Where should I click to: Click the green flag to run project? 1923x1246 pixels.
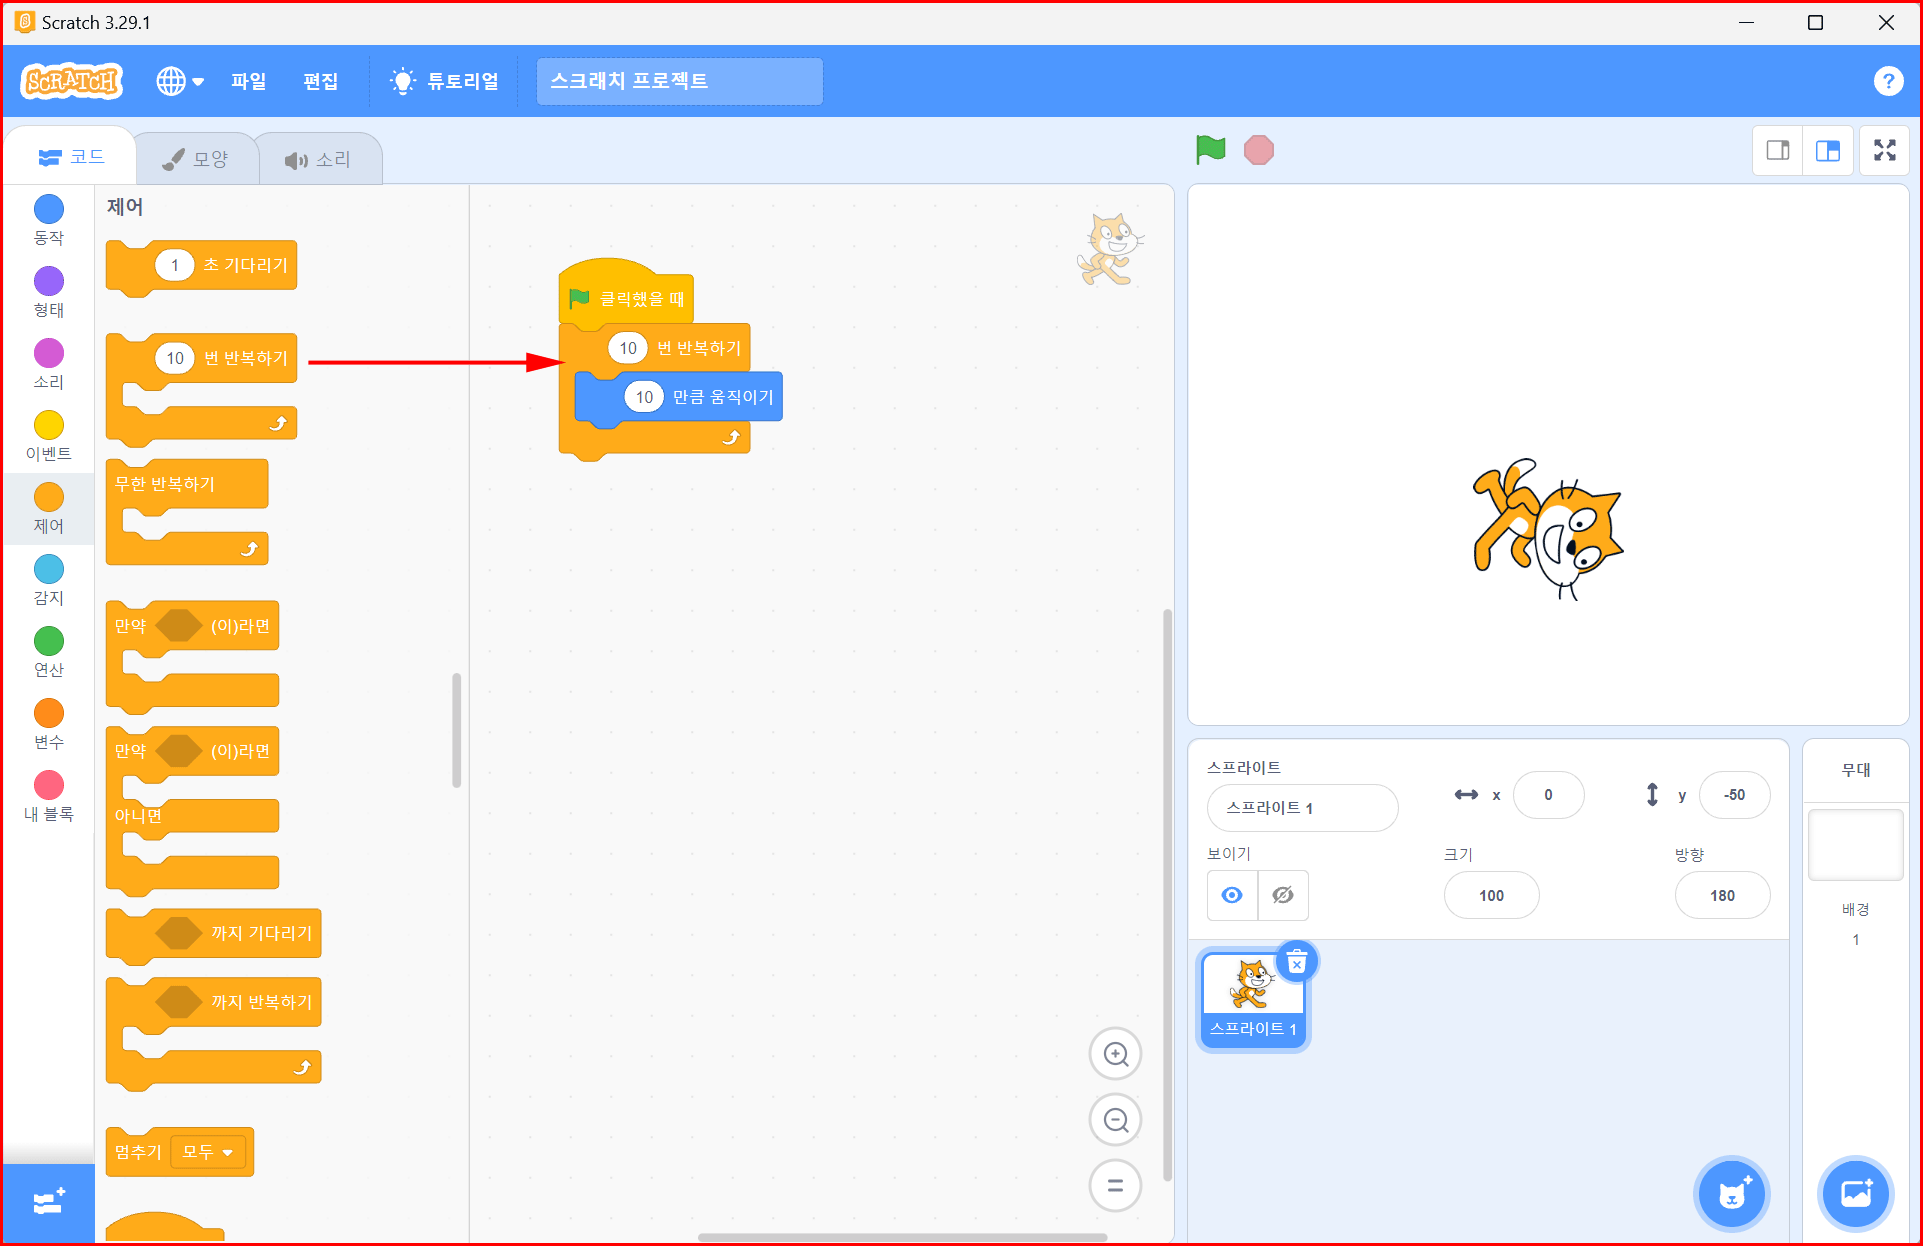tap(1210, 150)
